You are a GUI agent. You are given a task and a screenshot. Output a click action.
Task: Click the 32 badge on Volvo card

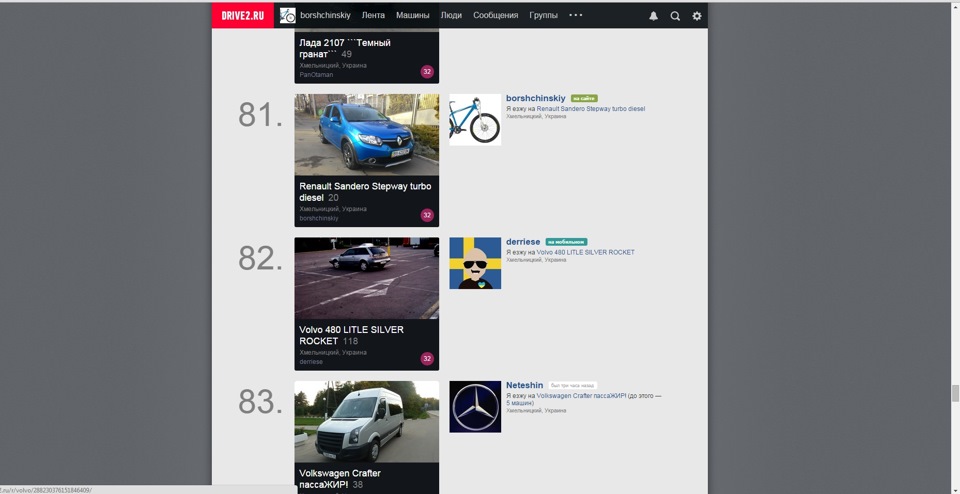(x=427, y=359)
